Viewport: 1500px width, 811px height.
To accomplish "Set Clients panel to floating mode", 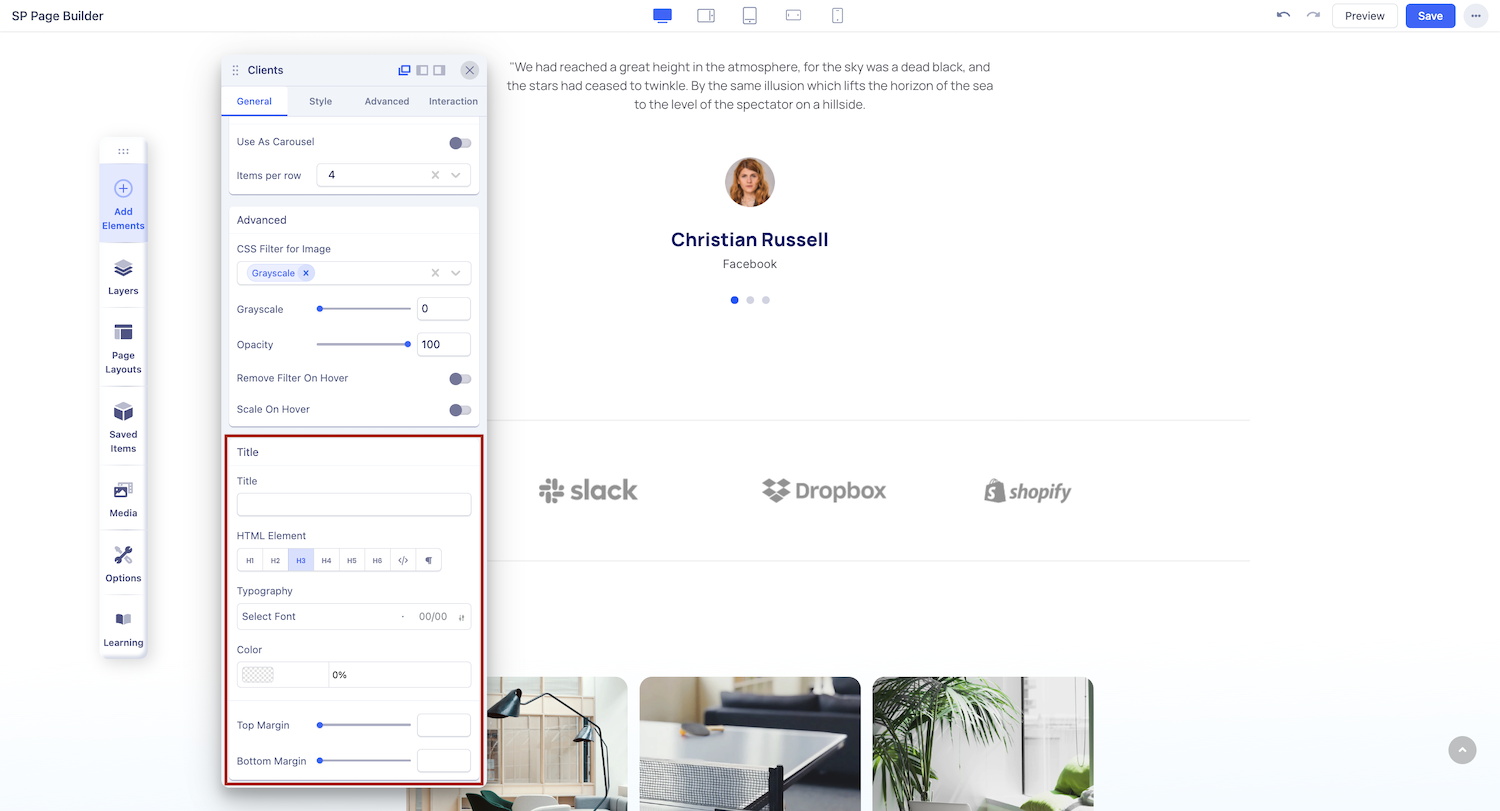I will pos(404,70).
